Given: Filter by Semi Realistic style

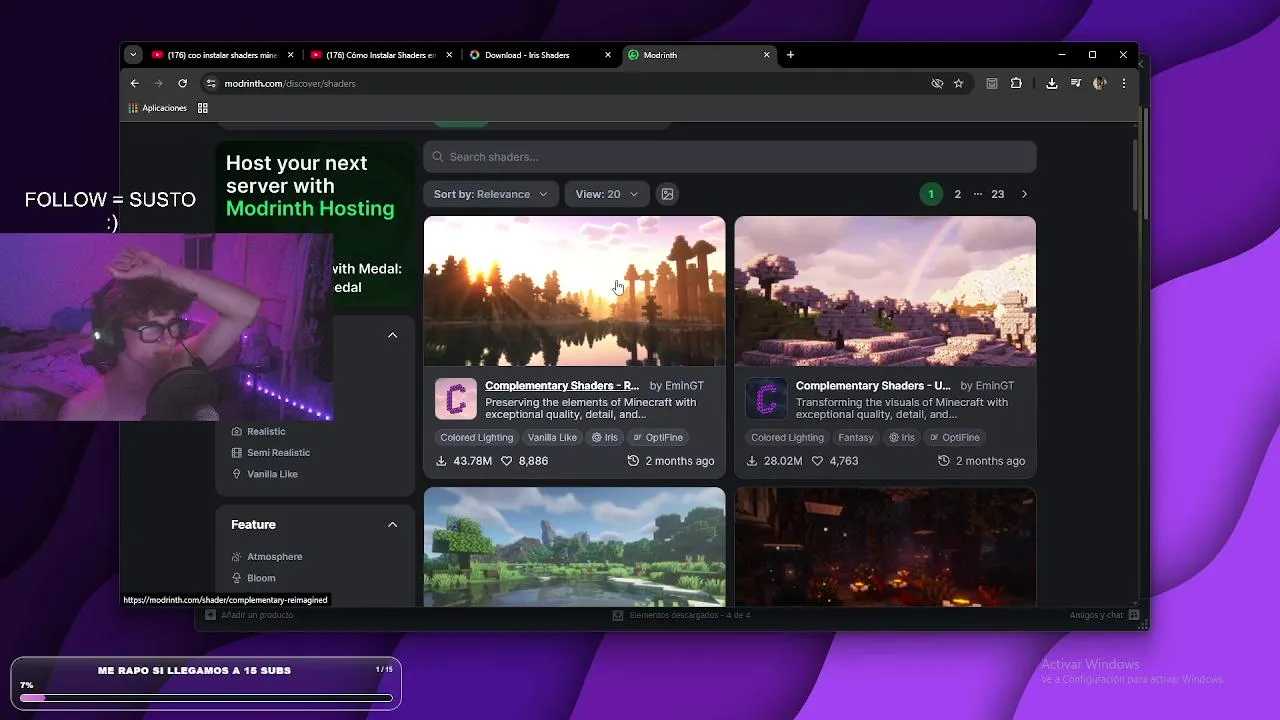Looking at the screenshot, I should point(270,453).
